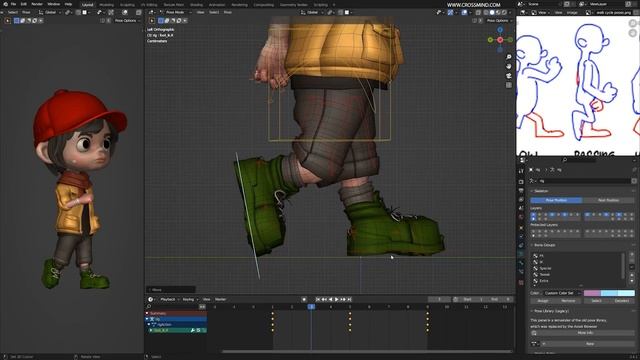This screenshot has height=360, width=640.
Task: Click the viewport zoom magnifier gizmo
Action: 509,57
